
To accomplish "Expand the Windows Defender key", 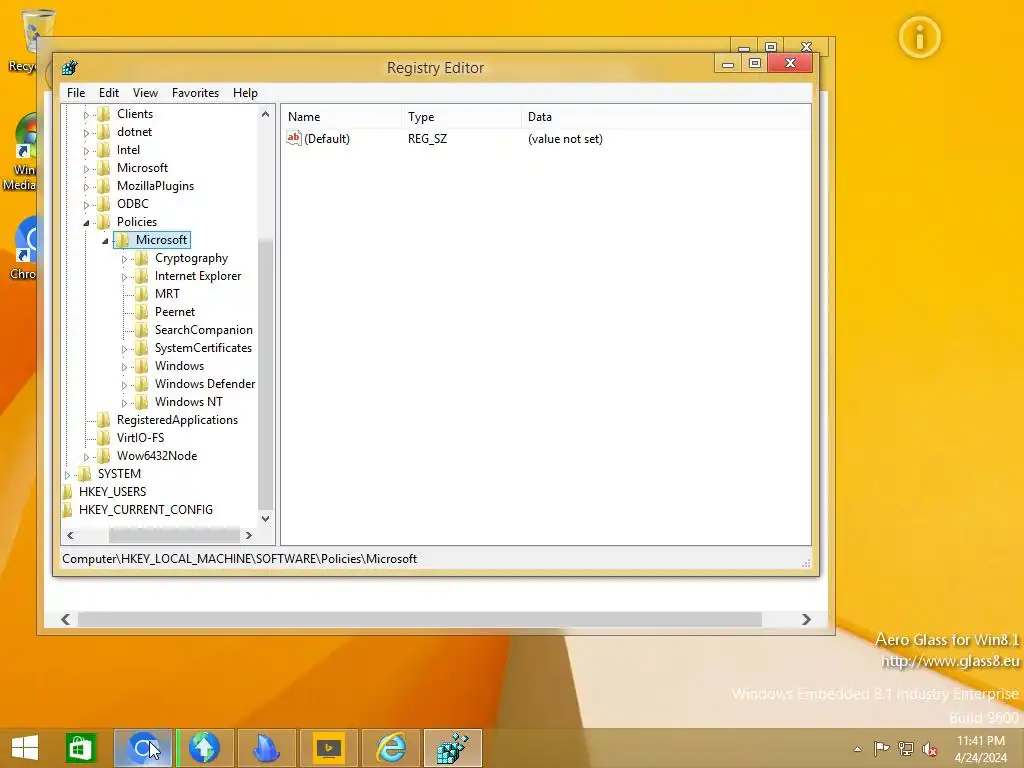I will coord(124,385).
